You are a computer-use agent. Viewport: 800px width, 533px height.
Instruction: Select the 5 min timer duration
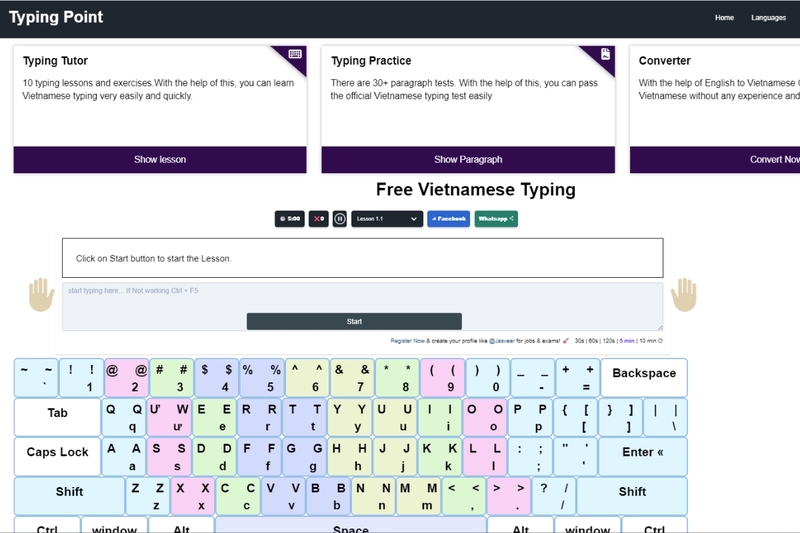click(x=627, y=341)
